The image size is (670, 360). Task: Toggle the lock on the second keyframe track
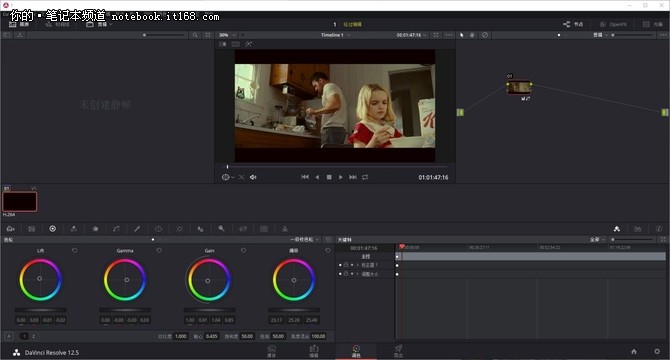(346, 274)
